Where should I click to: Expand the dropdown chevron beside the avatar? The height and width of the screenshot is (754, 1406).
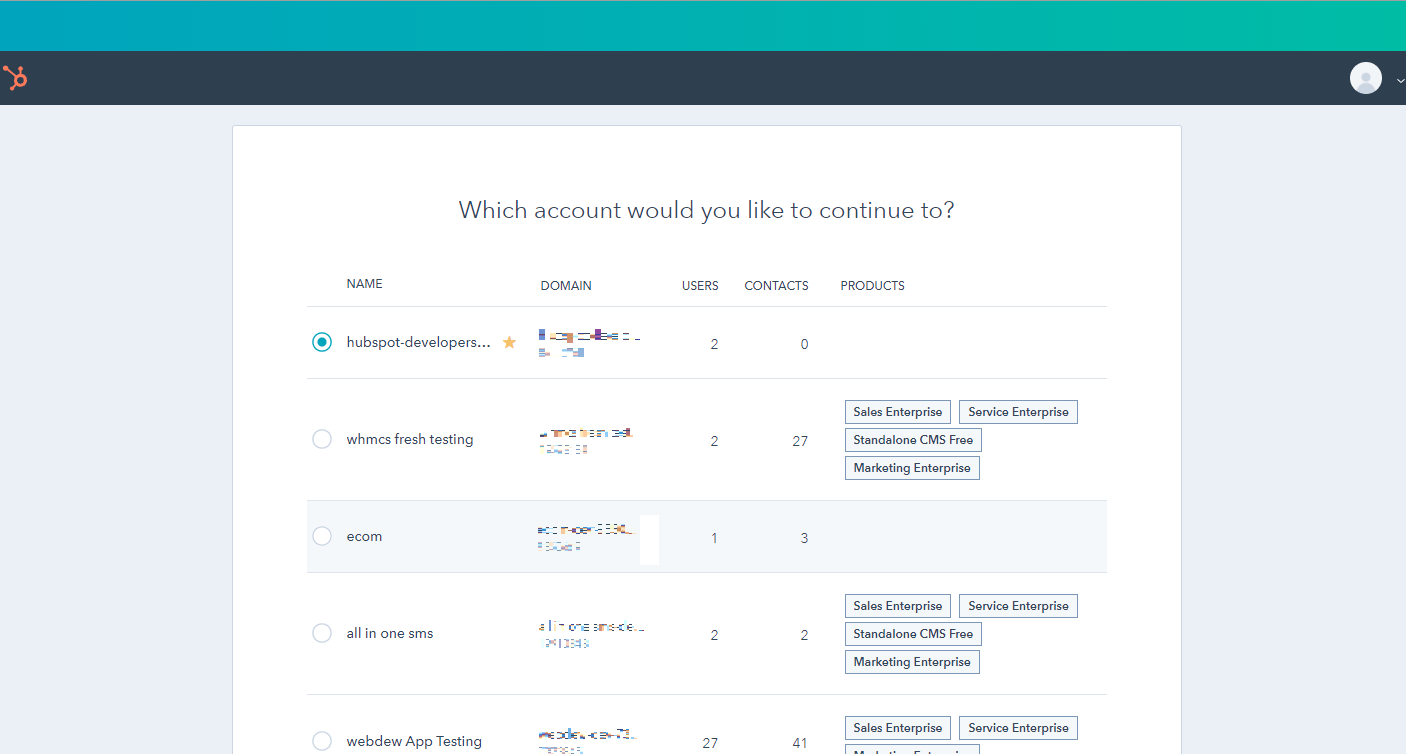(1400, 80)
